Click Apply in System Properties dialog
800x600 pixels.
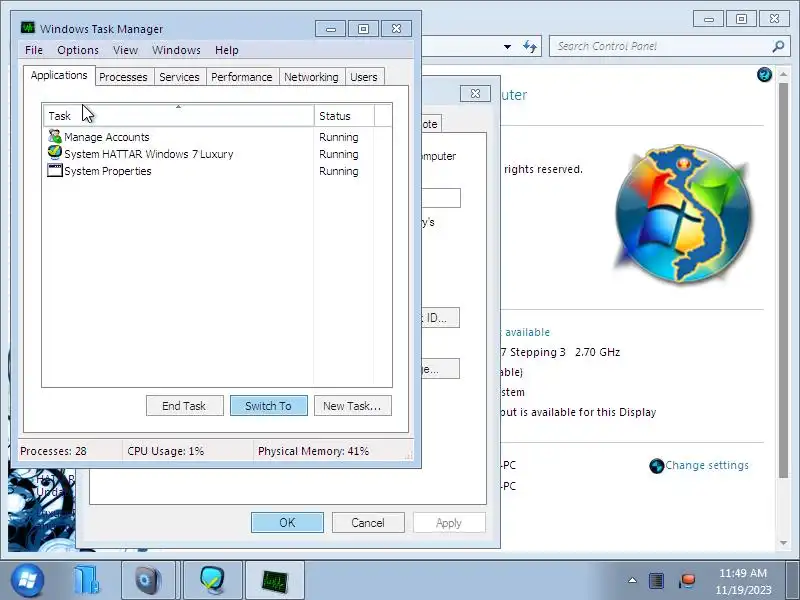tap(449, 522)
